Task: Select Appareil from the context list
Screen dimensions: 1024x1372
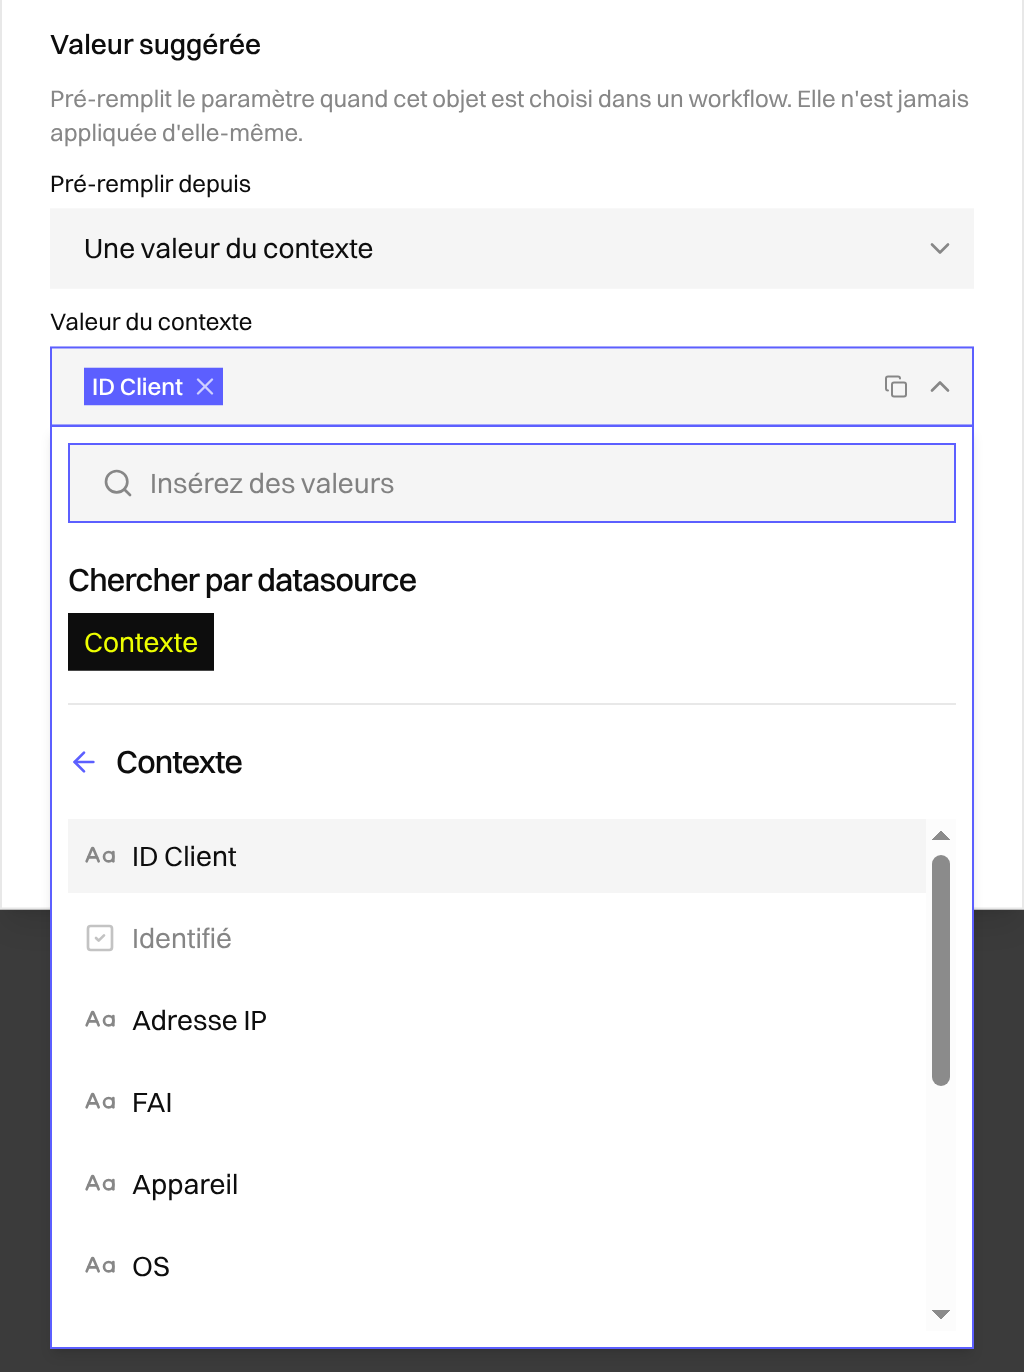Action: [497, 1184]
